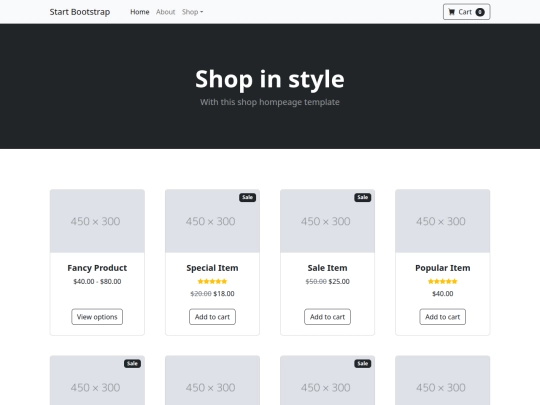Open the Cart button in navbar
The width and height of the screenshot is (540, 405).
(x=466, y=12)
